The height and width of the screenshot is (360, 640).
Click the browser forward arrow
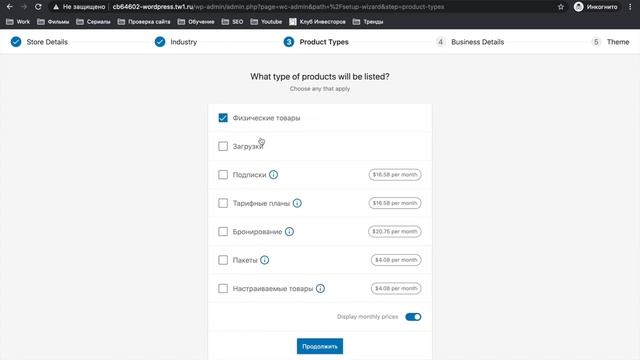click(24, 7)
